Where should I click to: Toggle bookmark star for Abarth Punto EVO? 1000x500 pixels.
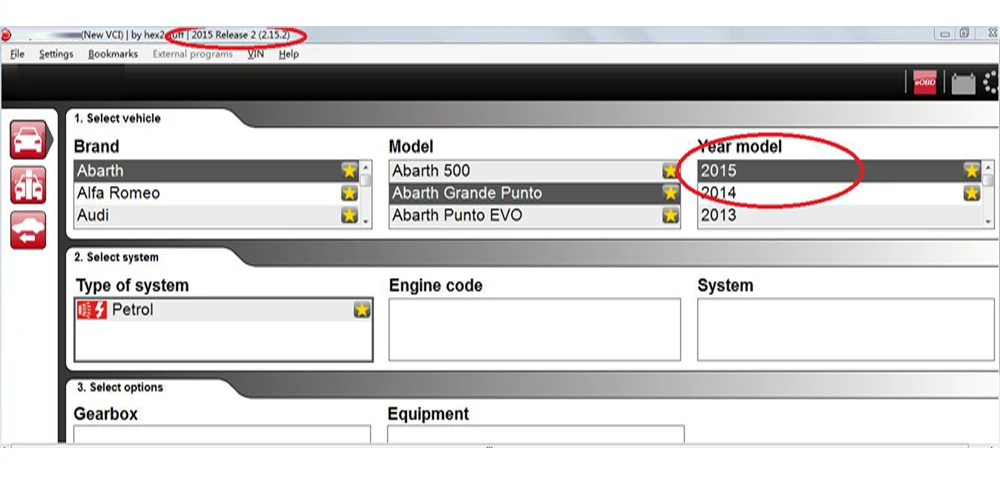(x=670, y=216)
